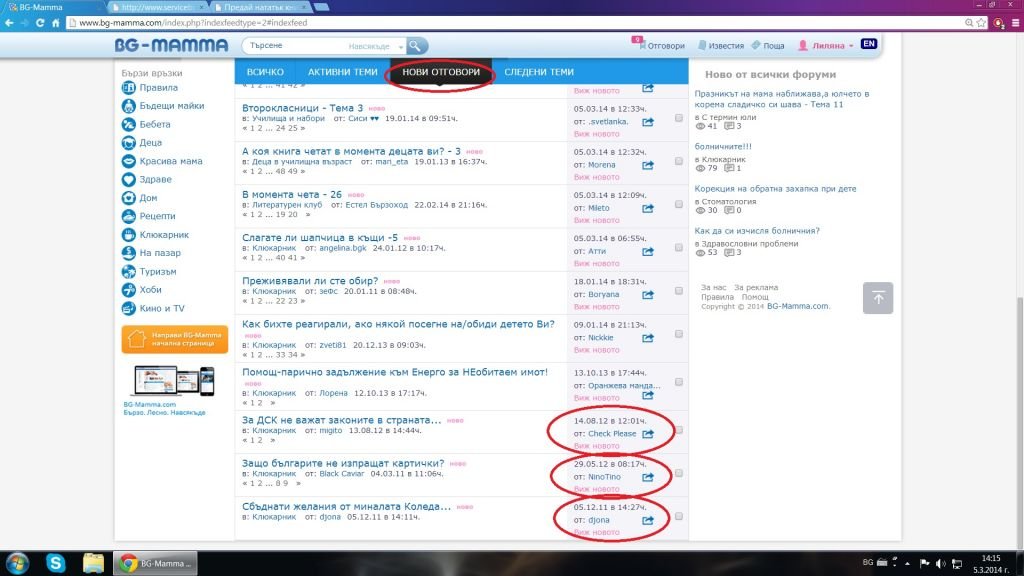
Task: Check the box for 'Преживявали ли сте обир?'
Action: 679,292
